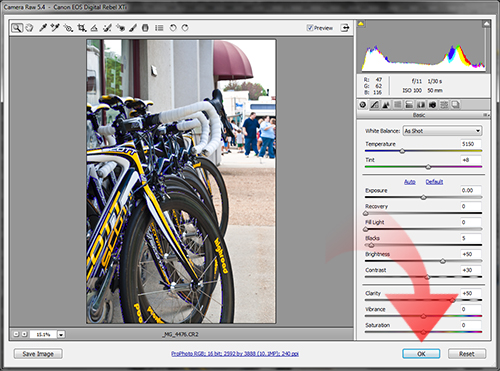The width and height of the screenshot is (500, 371).
Task: Rotate image 90° clockwise
Action: click(185, 28)
